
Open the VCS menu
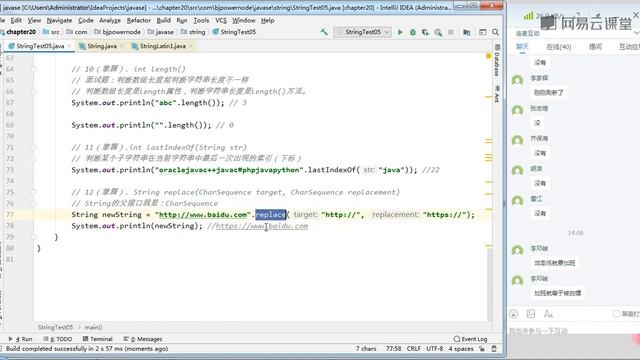[221, 20]
